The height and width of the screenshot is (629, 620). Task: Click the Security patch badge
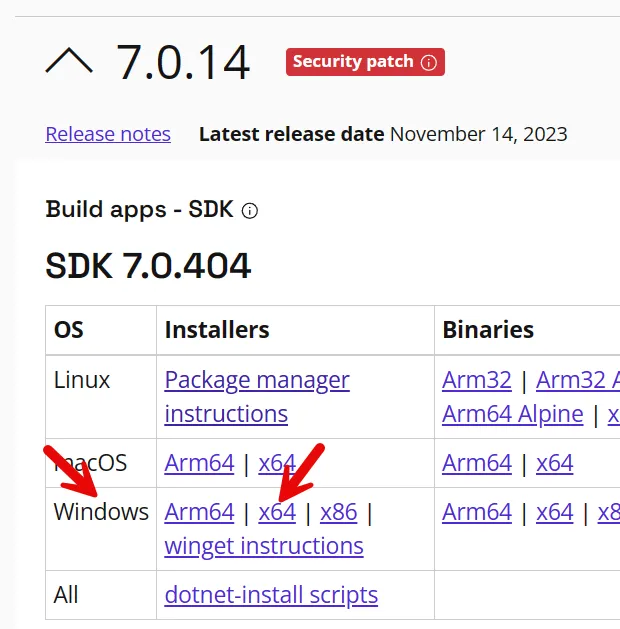365,62
